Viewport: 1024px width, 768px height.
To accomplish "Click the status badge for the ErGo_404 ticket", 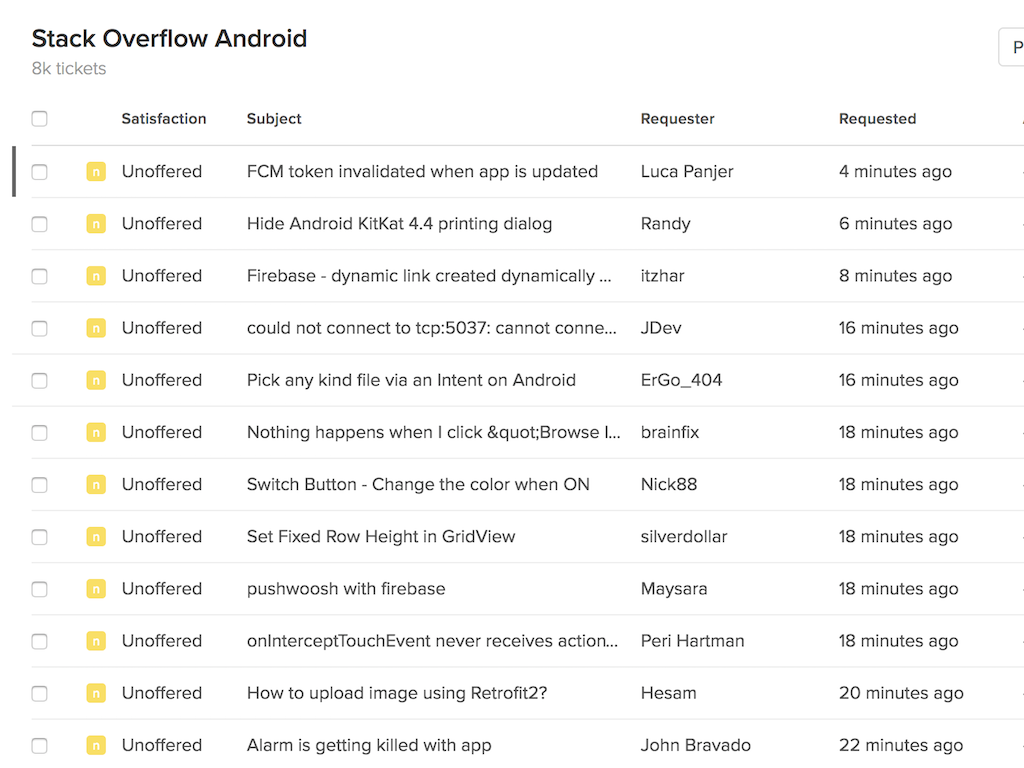I will 96,380.
